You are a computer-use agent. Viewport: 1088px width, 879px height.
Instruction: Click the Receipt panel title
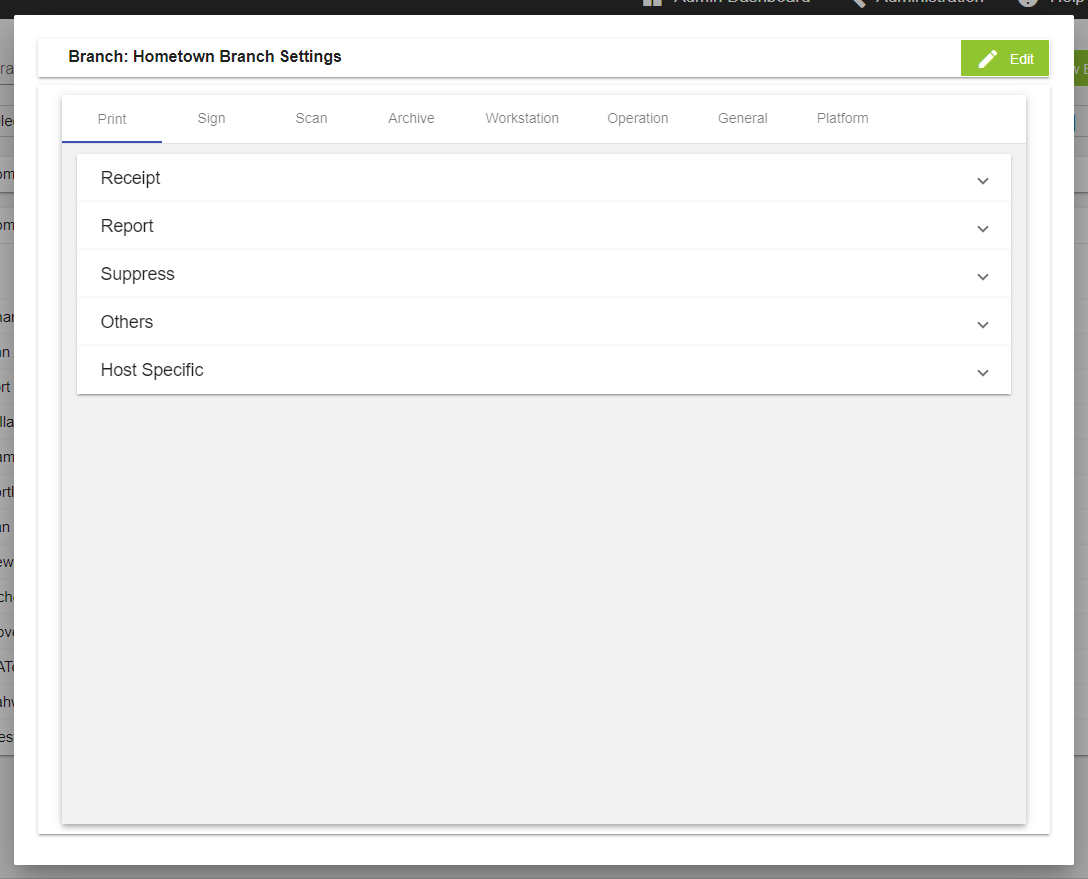130,178
